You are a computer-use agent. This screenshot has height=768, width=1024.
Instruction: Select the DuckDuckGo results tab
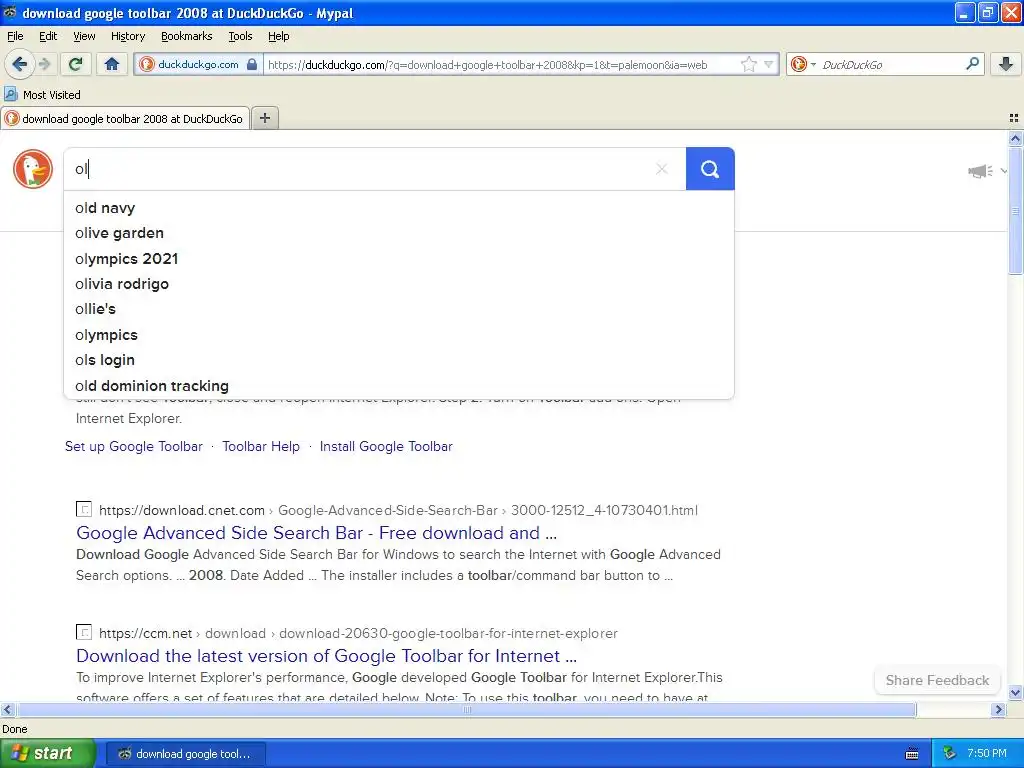[x=125, y=118]
